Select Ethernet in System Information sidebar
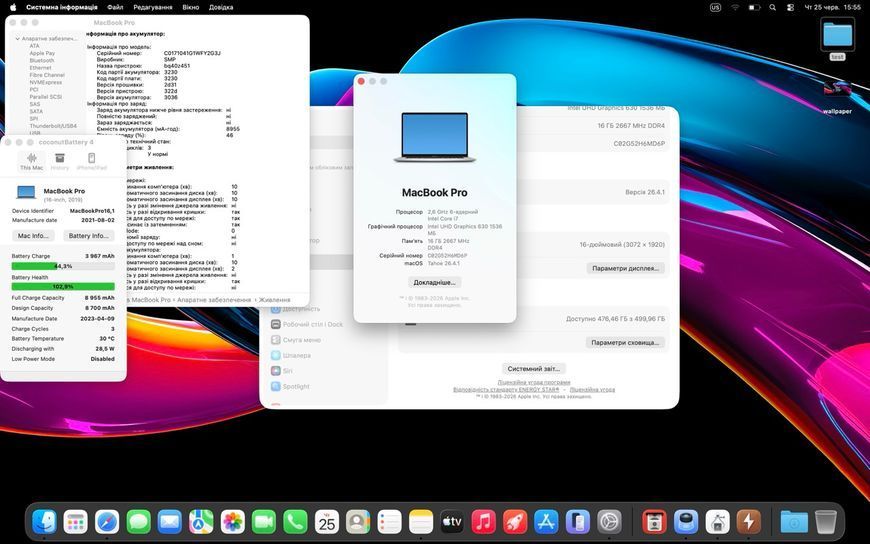The height and width of the screenshot is (544, 870). click(41, 68)
